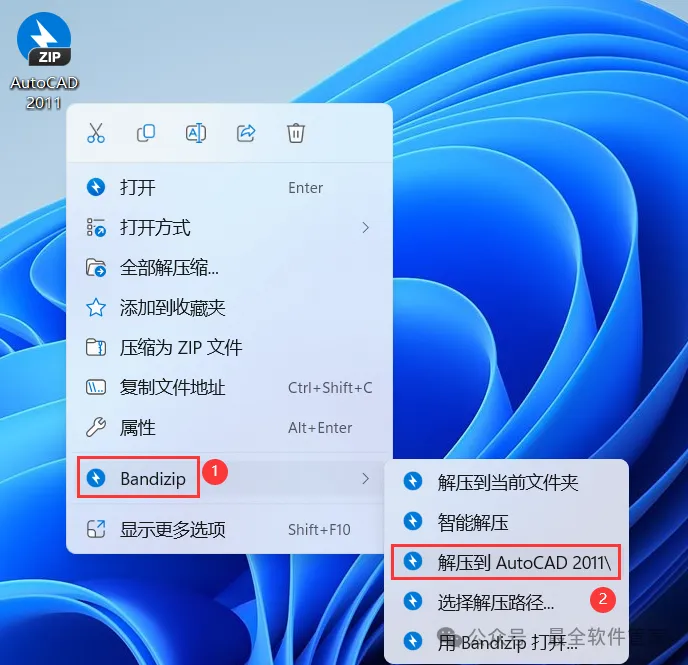Viewport: 688px width, 665px height.
Task: Select 显示更多选项 menu entry
Action: [229, 529]
